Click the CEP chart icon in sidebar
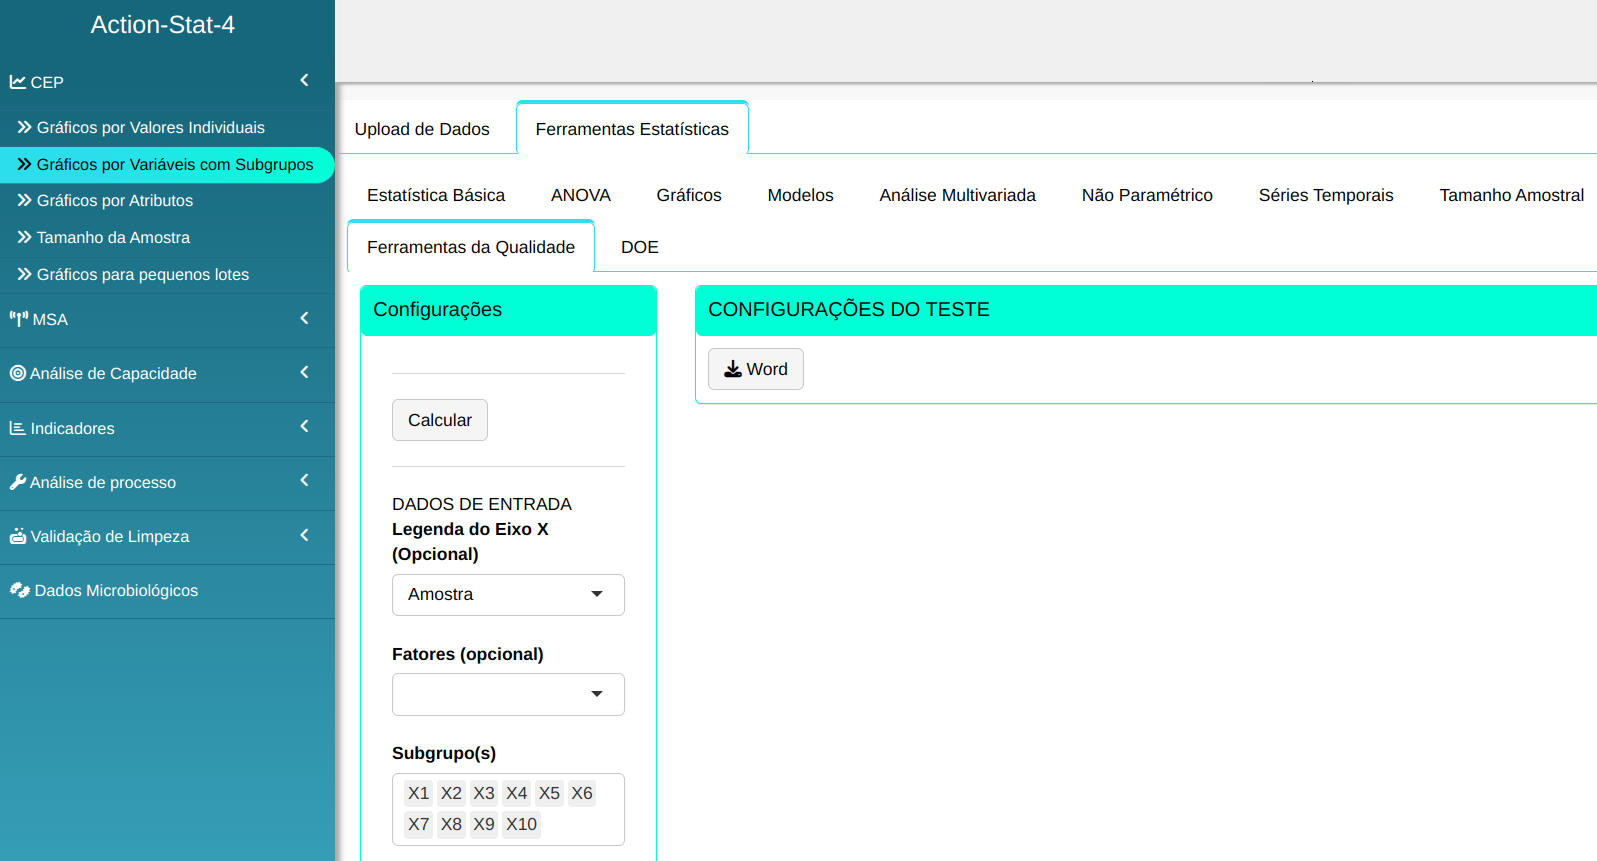Image resolution: width=1597 pixels, height=861 pixels. 18,82
